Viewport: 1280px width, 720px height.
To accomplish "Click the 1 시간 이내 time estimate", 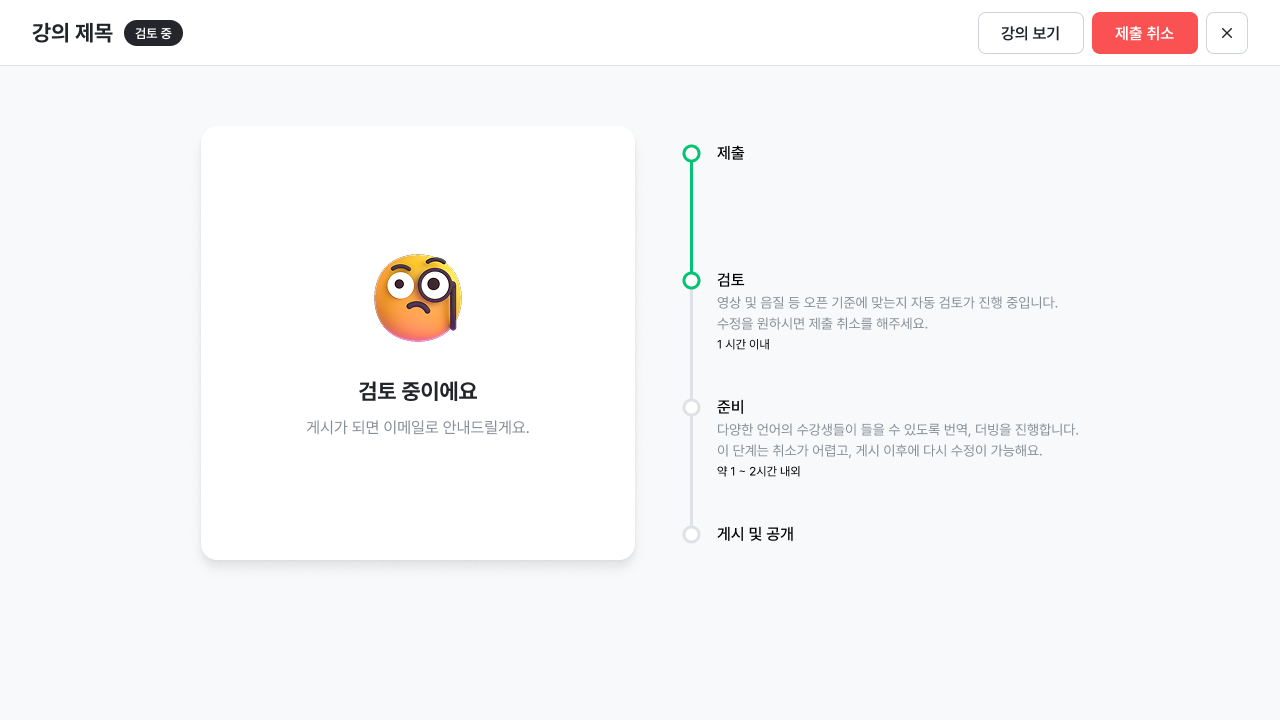I will [743, 344].
